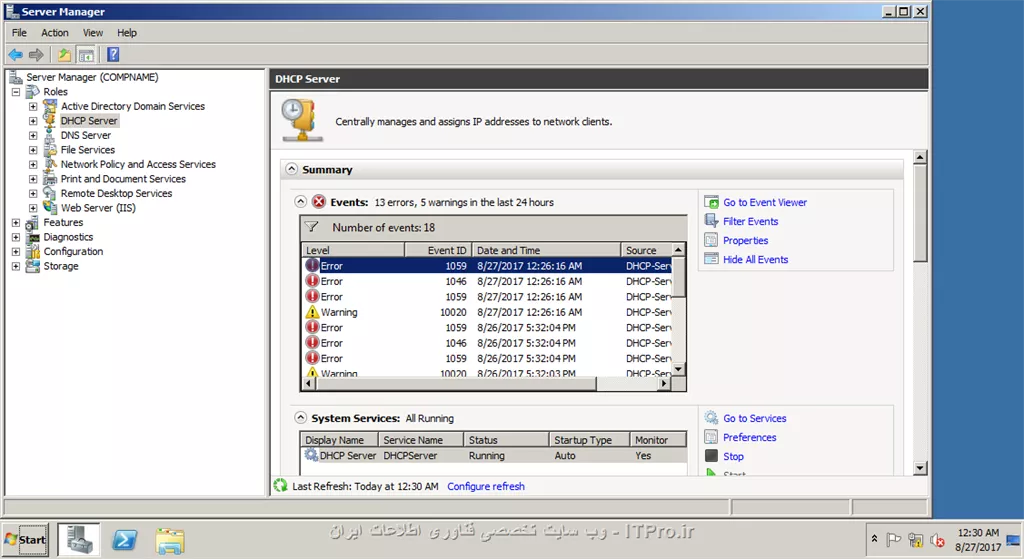Click the green refresh icon in status bar
Image resolution: width=1024 pixels, height=559 pixels.
[x=280, y=486]
